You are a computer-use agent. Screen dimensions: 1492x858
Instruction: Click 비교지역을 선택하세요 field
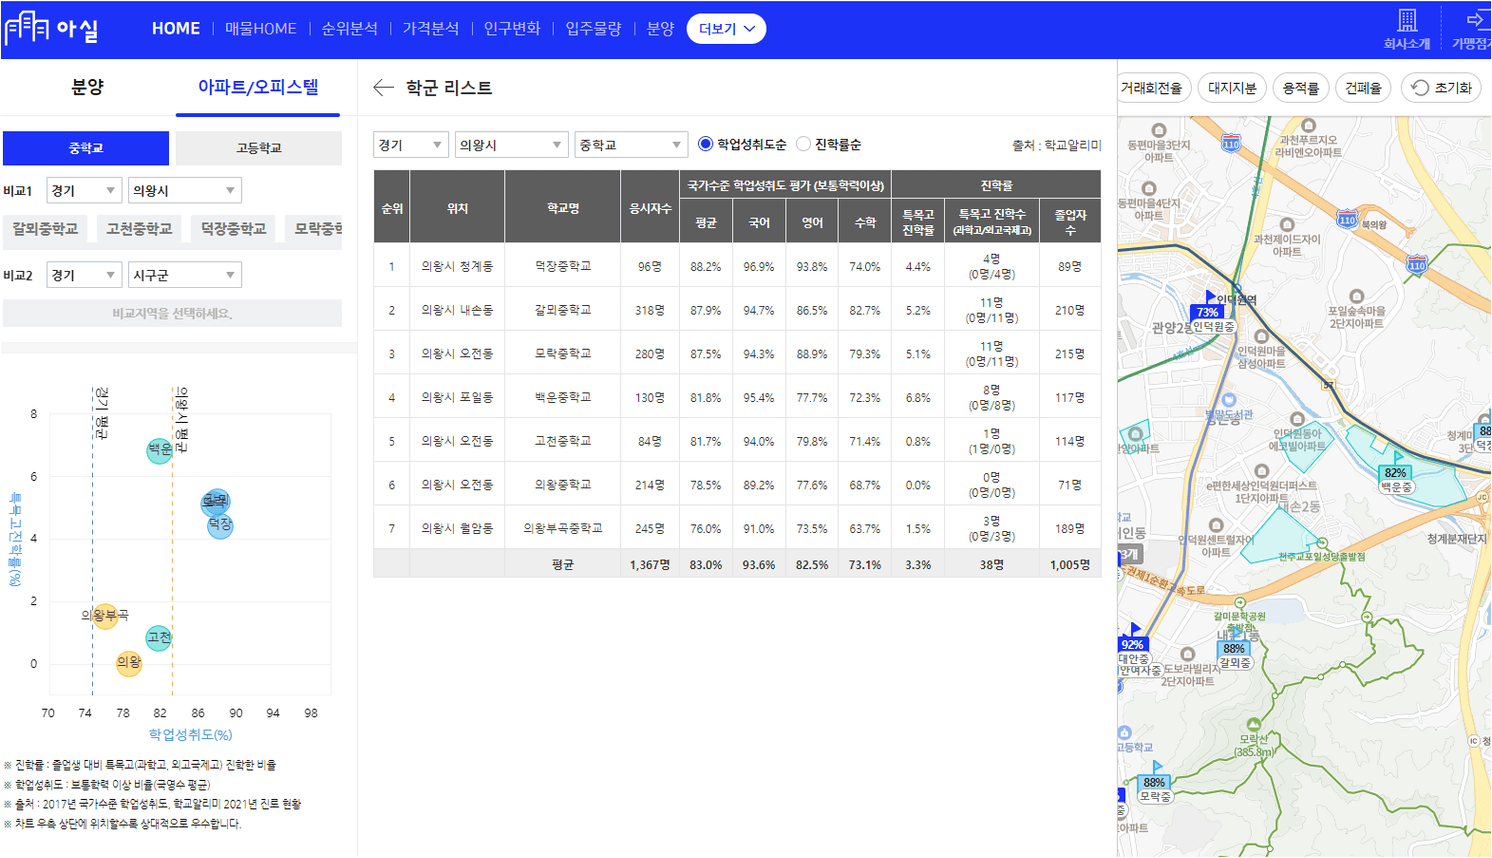coord(172,313)
